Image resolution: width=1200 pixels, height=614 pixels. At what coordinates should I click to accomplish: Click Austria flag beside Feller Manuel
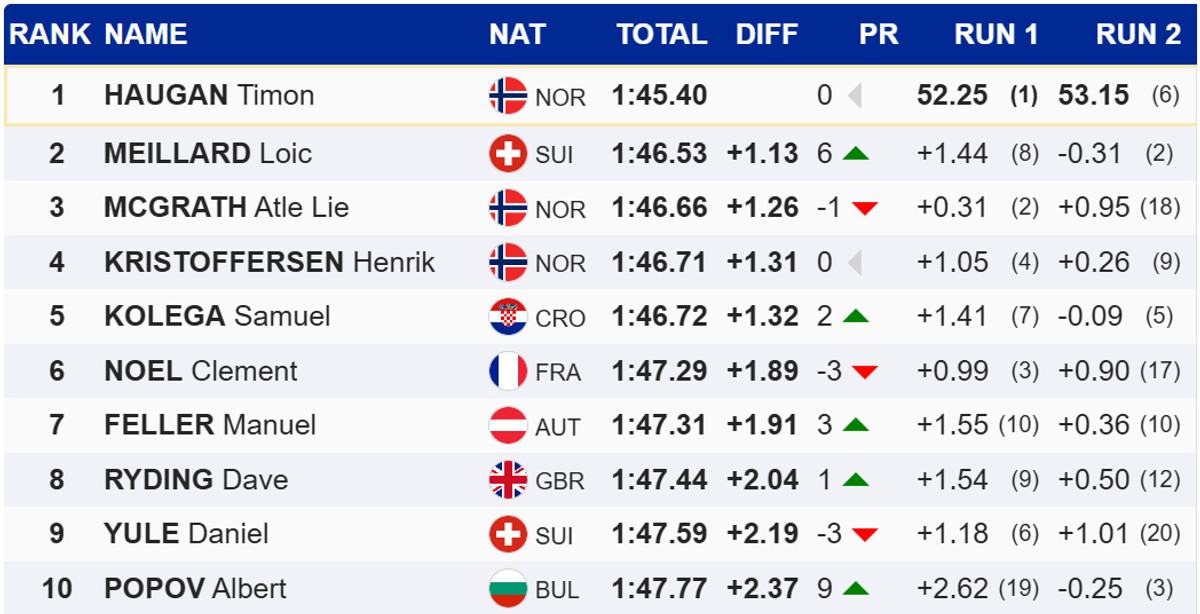pyautogui.click(x=508, y=426)
